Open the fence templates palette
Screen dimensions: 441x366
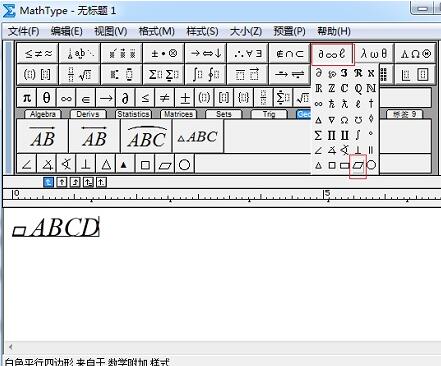(38, 74)
